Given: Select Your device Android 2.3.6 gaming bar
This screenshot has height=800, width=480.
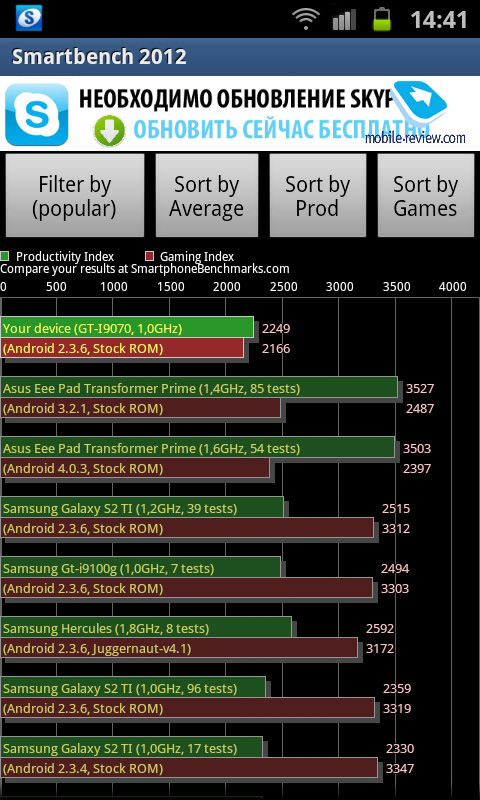Looking at the screenshot, I should coord(122,348).
